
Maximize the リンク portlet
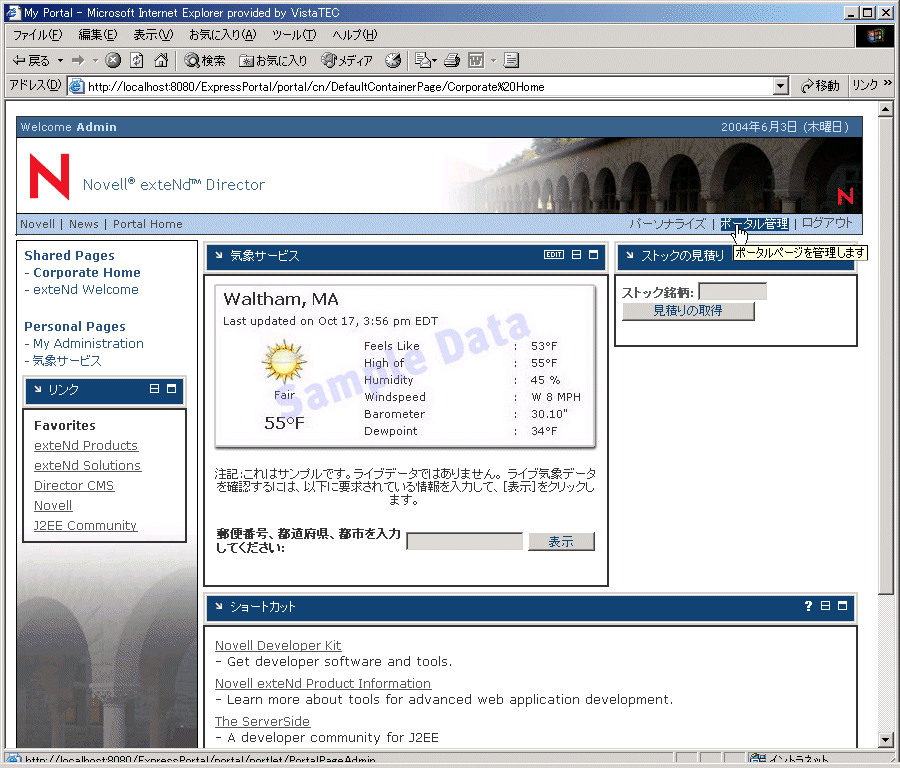tap(171, 389)
